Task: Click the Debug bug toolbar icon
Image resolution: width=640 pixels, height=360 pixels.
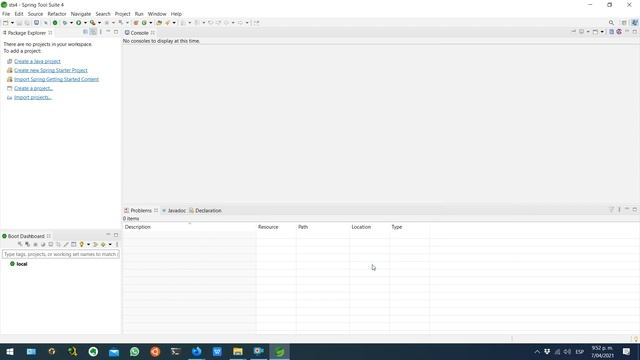Action: click(x=64, y=23)
